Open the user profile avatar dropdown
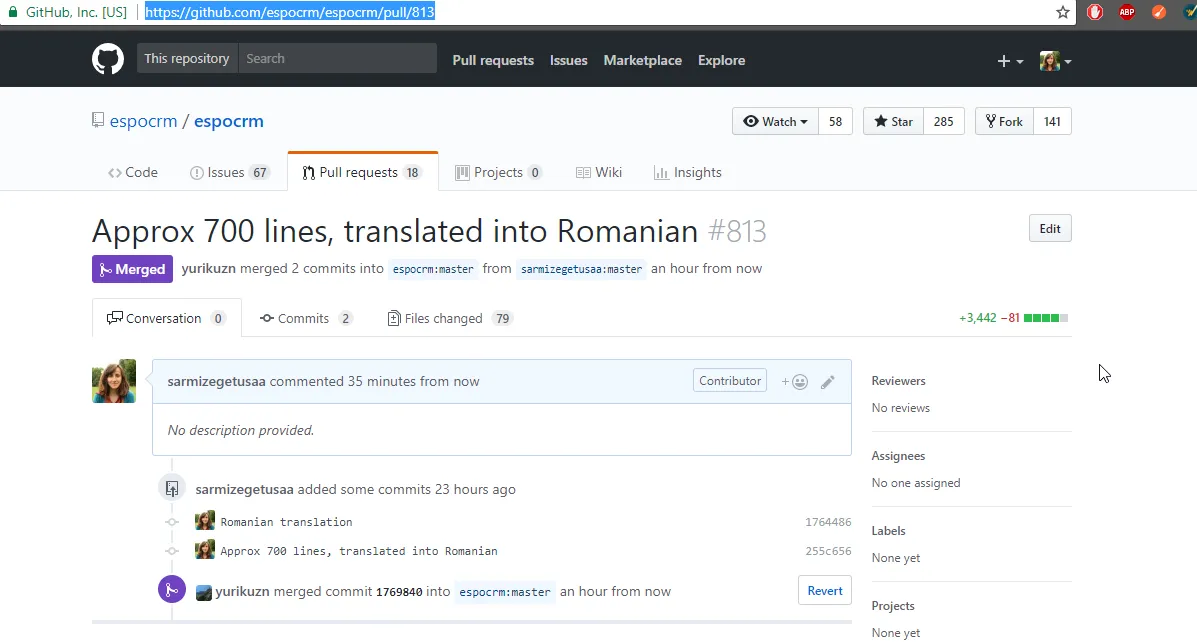 pyautogui.click(x=1056, y=61)
